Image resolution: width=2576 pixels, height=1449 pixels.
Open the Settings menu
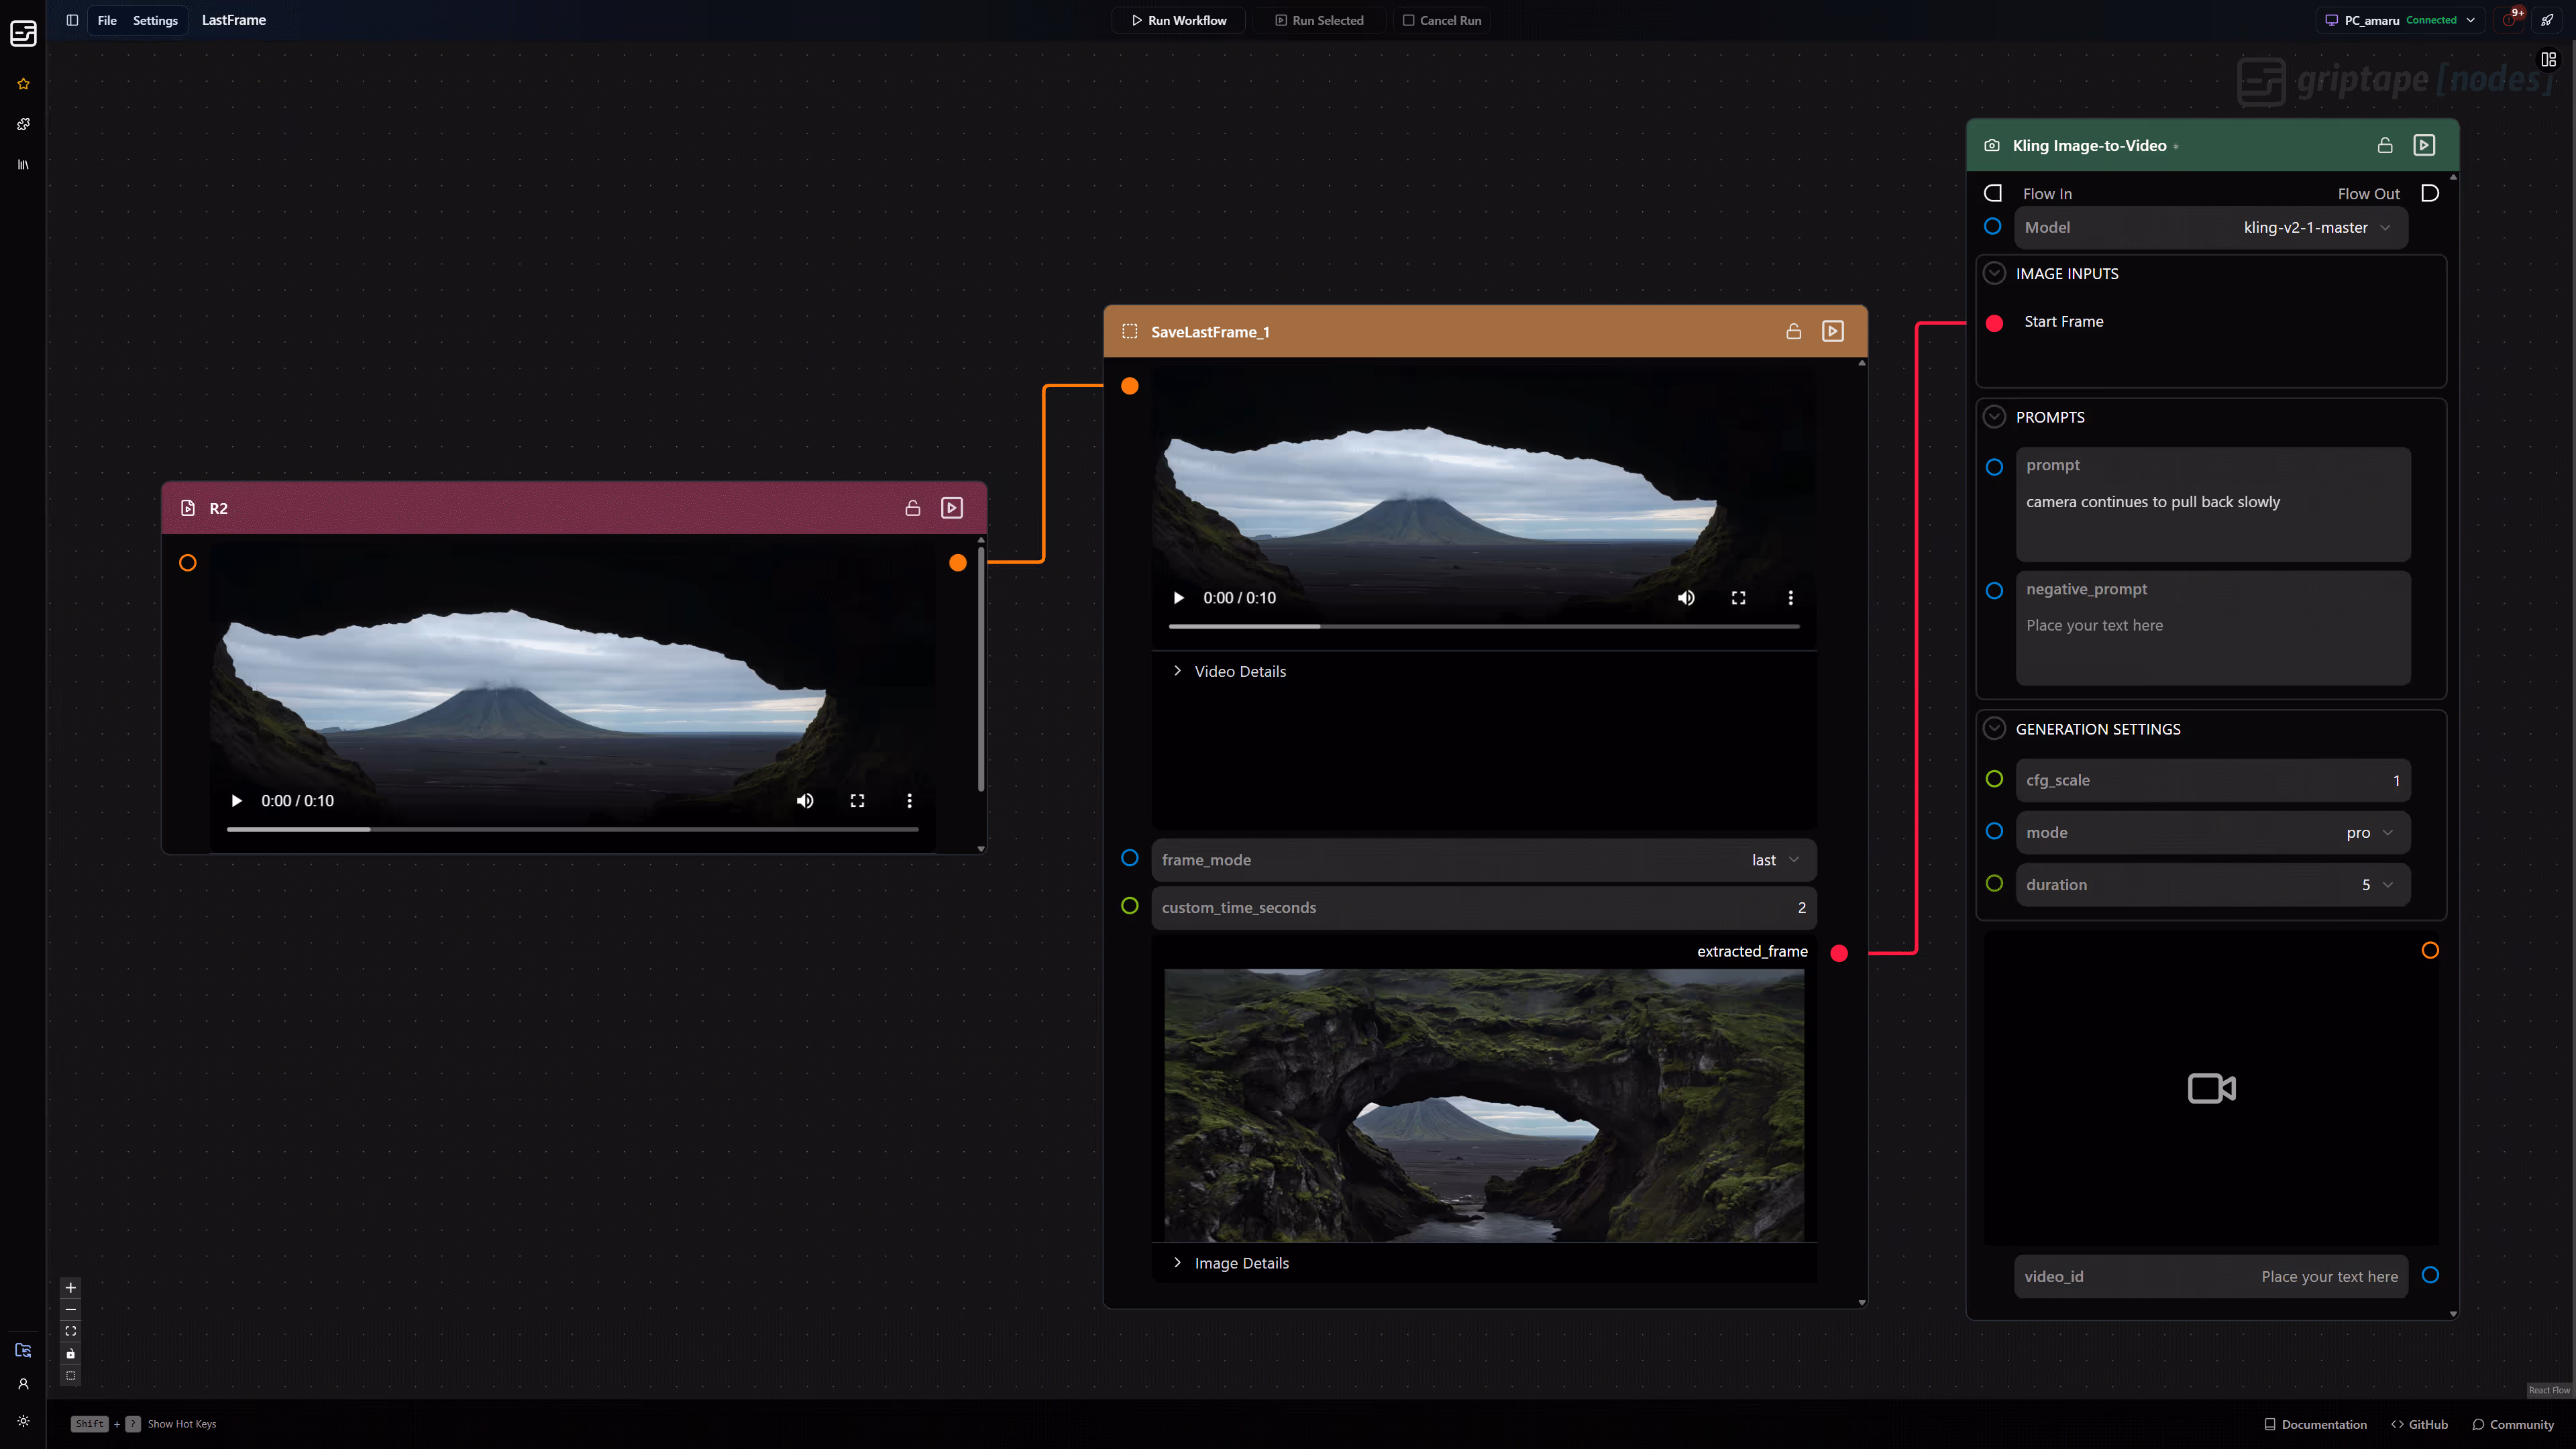pyautogui.click(x=155, y=19)
